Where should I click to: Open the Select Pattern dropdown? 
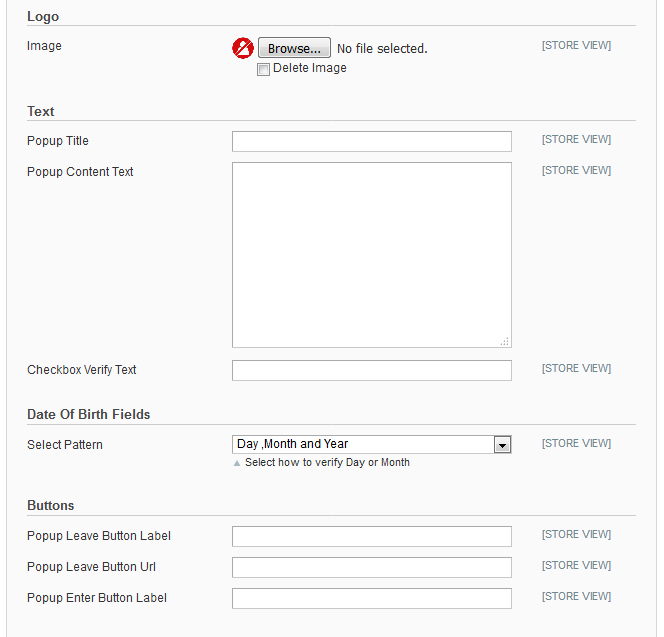click(363, 445)
